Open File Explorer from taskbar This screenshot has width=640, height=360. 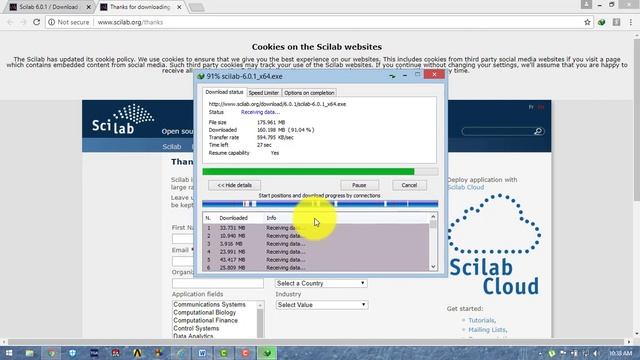(x=30, y=353)
